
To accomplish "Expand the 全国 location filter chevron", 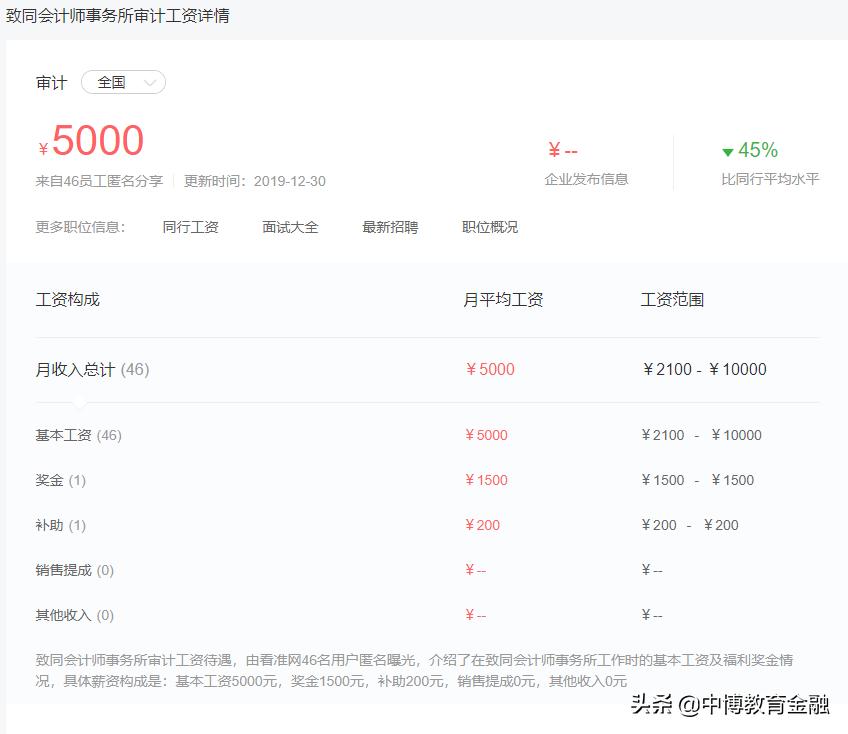I will click(x=150, y=82).
